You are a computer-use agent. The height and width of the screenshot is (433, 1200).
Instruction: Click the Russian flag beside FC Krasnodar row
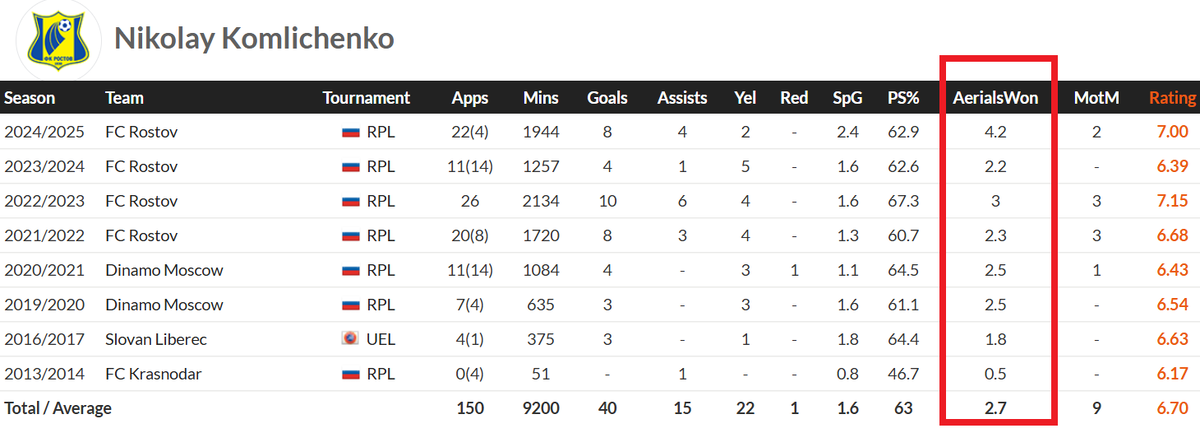[x=350, y=374]
